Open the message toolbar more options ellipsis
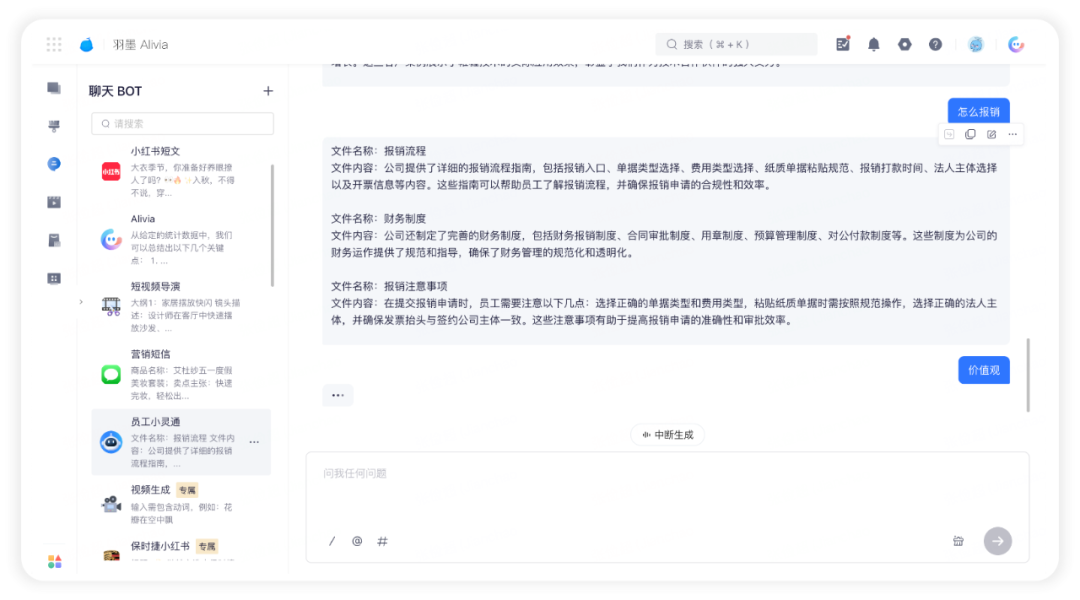 pos(1012,134)
